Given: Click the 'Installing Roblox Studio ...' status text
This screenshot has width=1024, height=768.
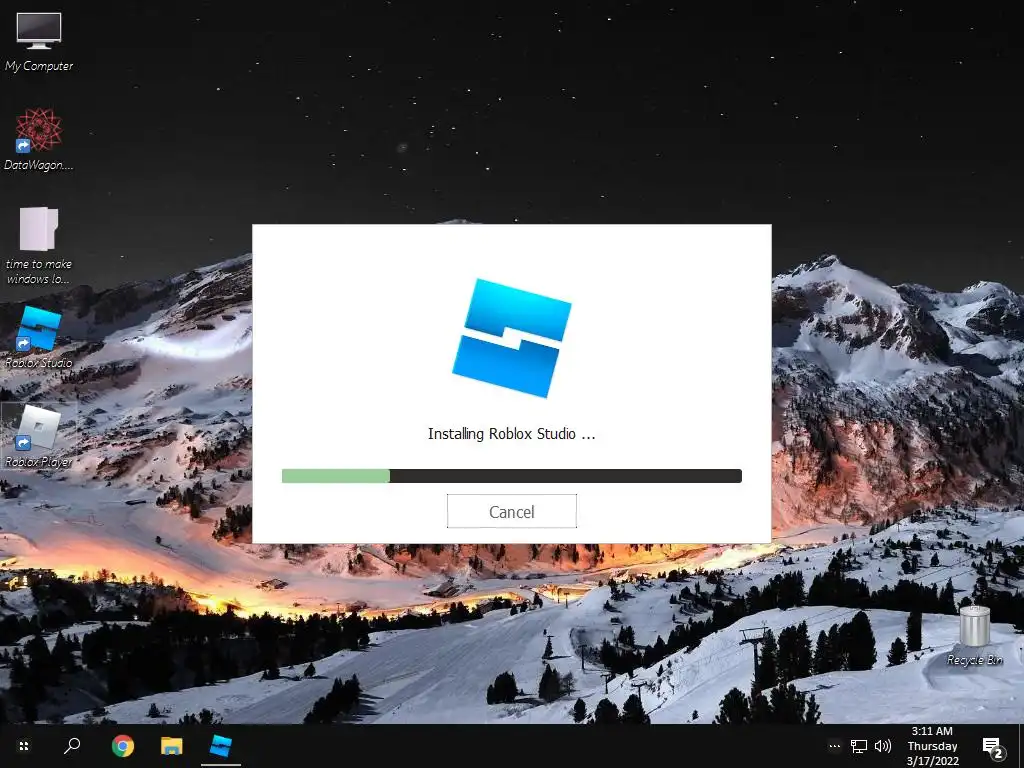Looking at the screenshot, I should (511, 434).
